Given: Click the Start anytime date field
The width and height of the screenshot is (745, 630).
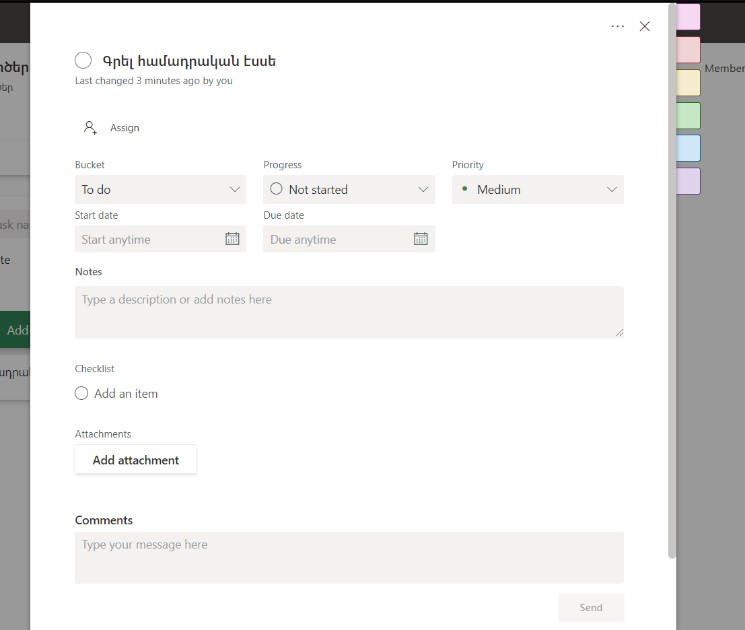Looking at the screenshot, I should pyautogui.click(x=160, y=239).
